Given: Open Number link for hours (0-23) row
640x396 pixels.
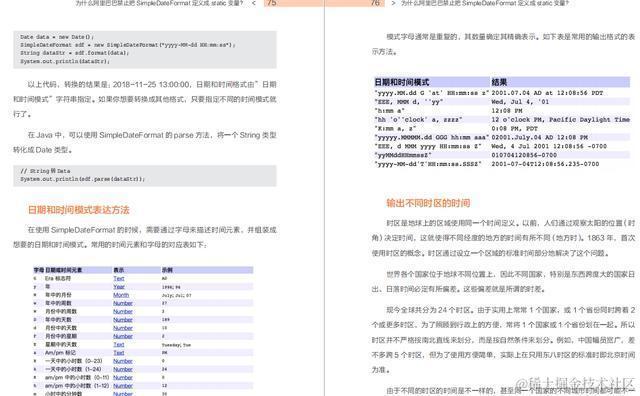Looking at the screenshot, I should [123, 361].
